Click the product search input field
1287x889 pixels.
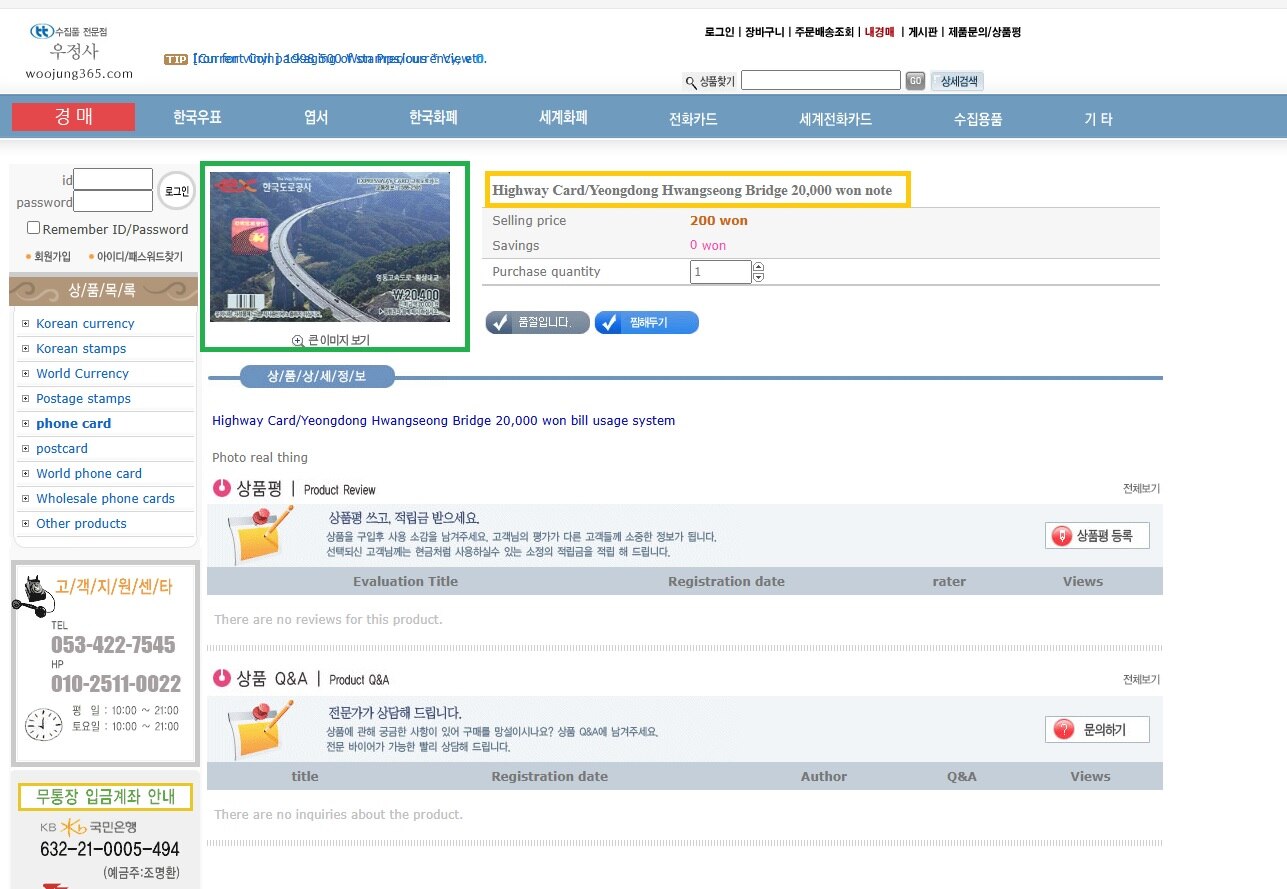point(820,81)
